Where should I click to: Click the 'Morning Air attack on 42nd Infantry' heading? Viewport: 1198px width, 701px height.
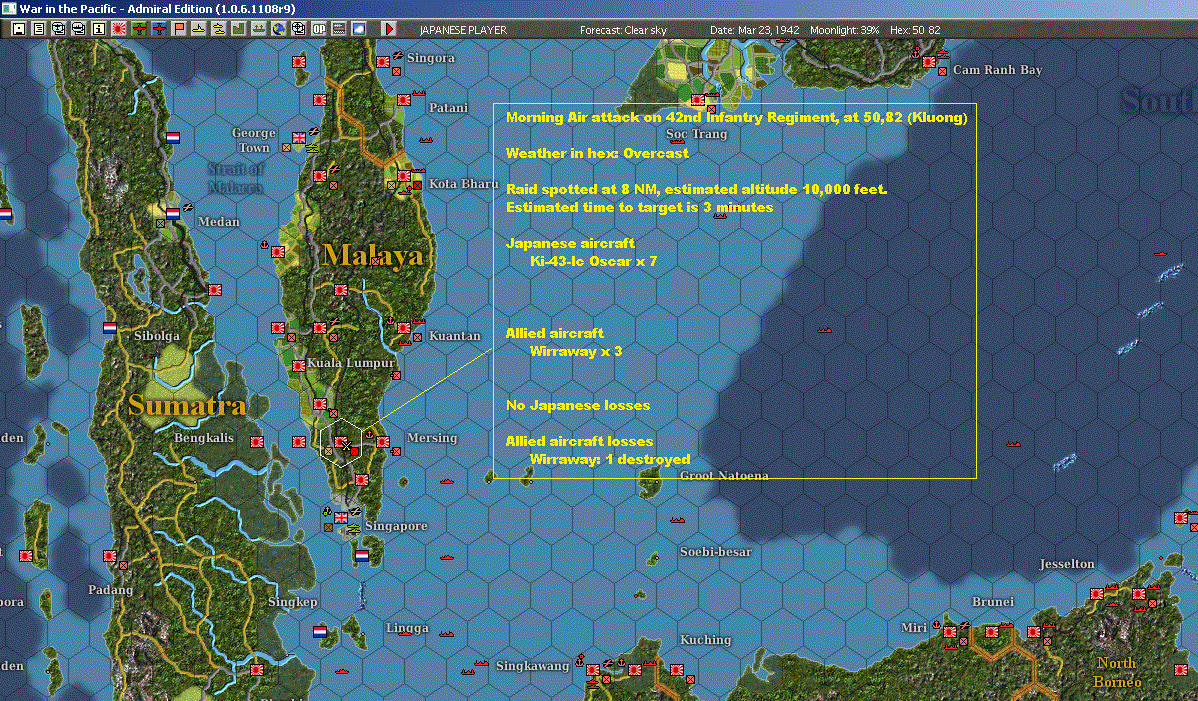pos(737,117)
